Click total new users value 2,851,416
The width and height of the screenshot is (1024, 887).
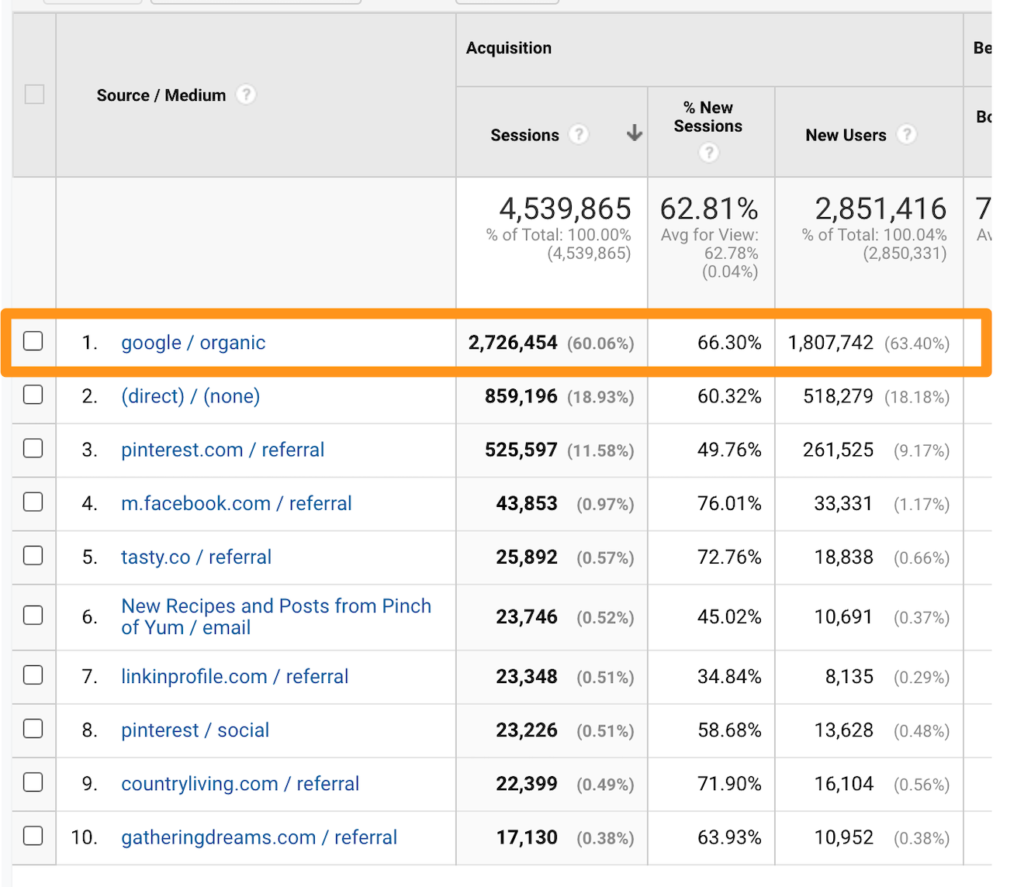tap(880, 209)
